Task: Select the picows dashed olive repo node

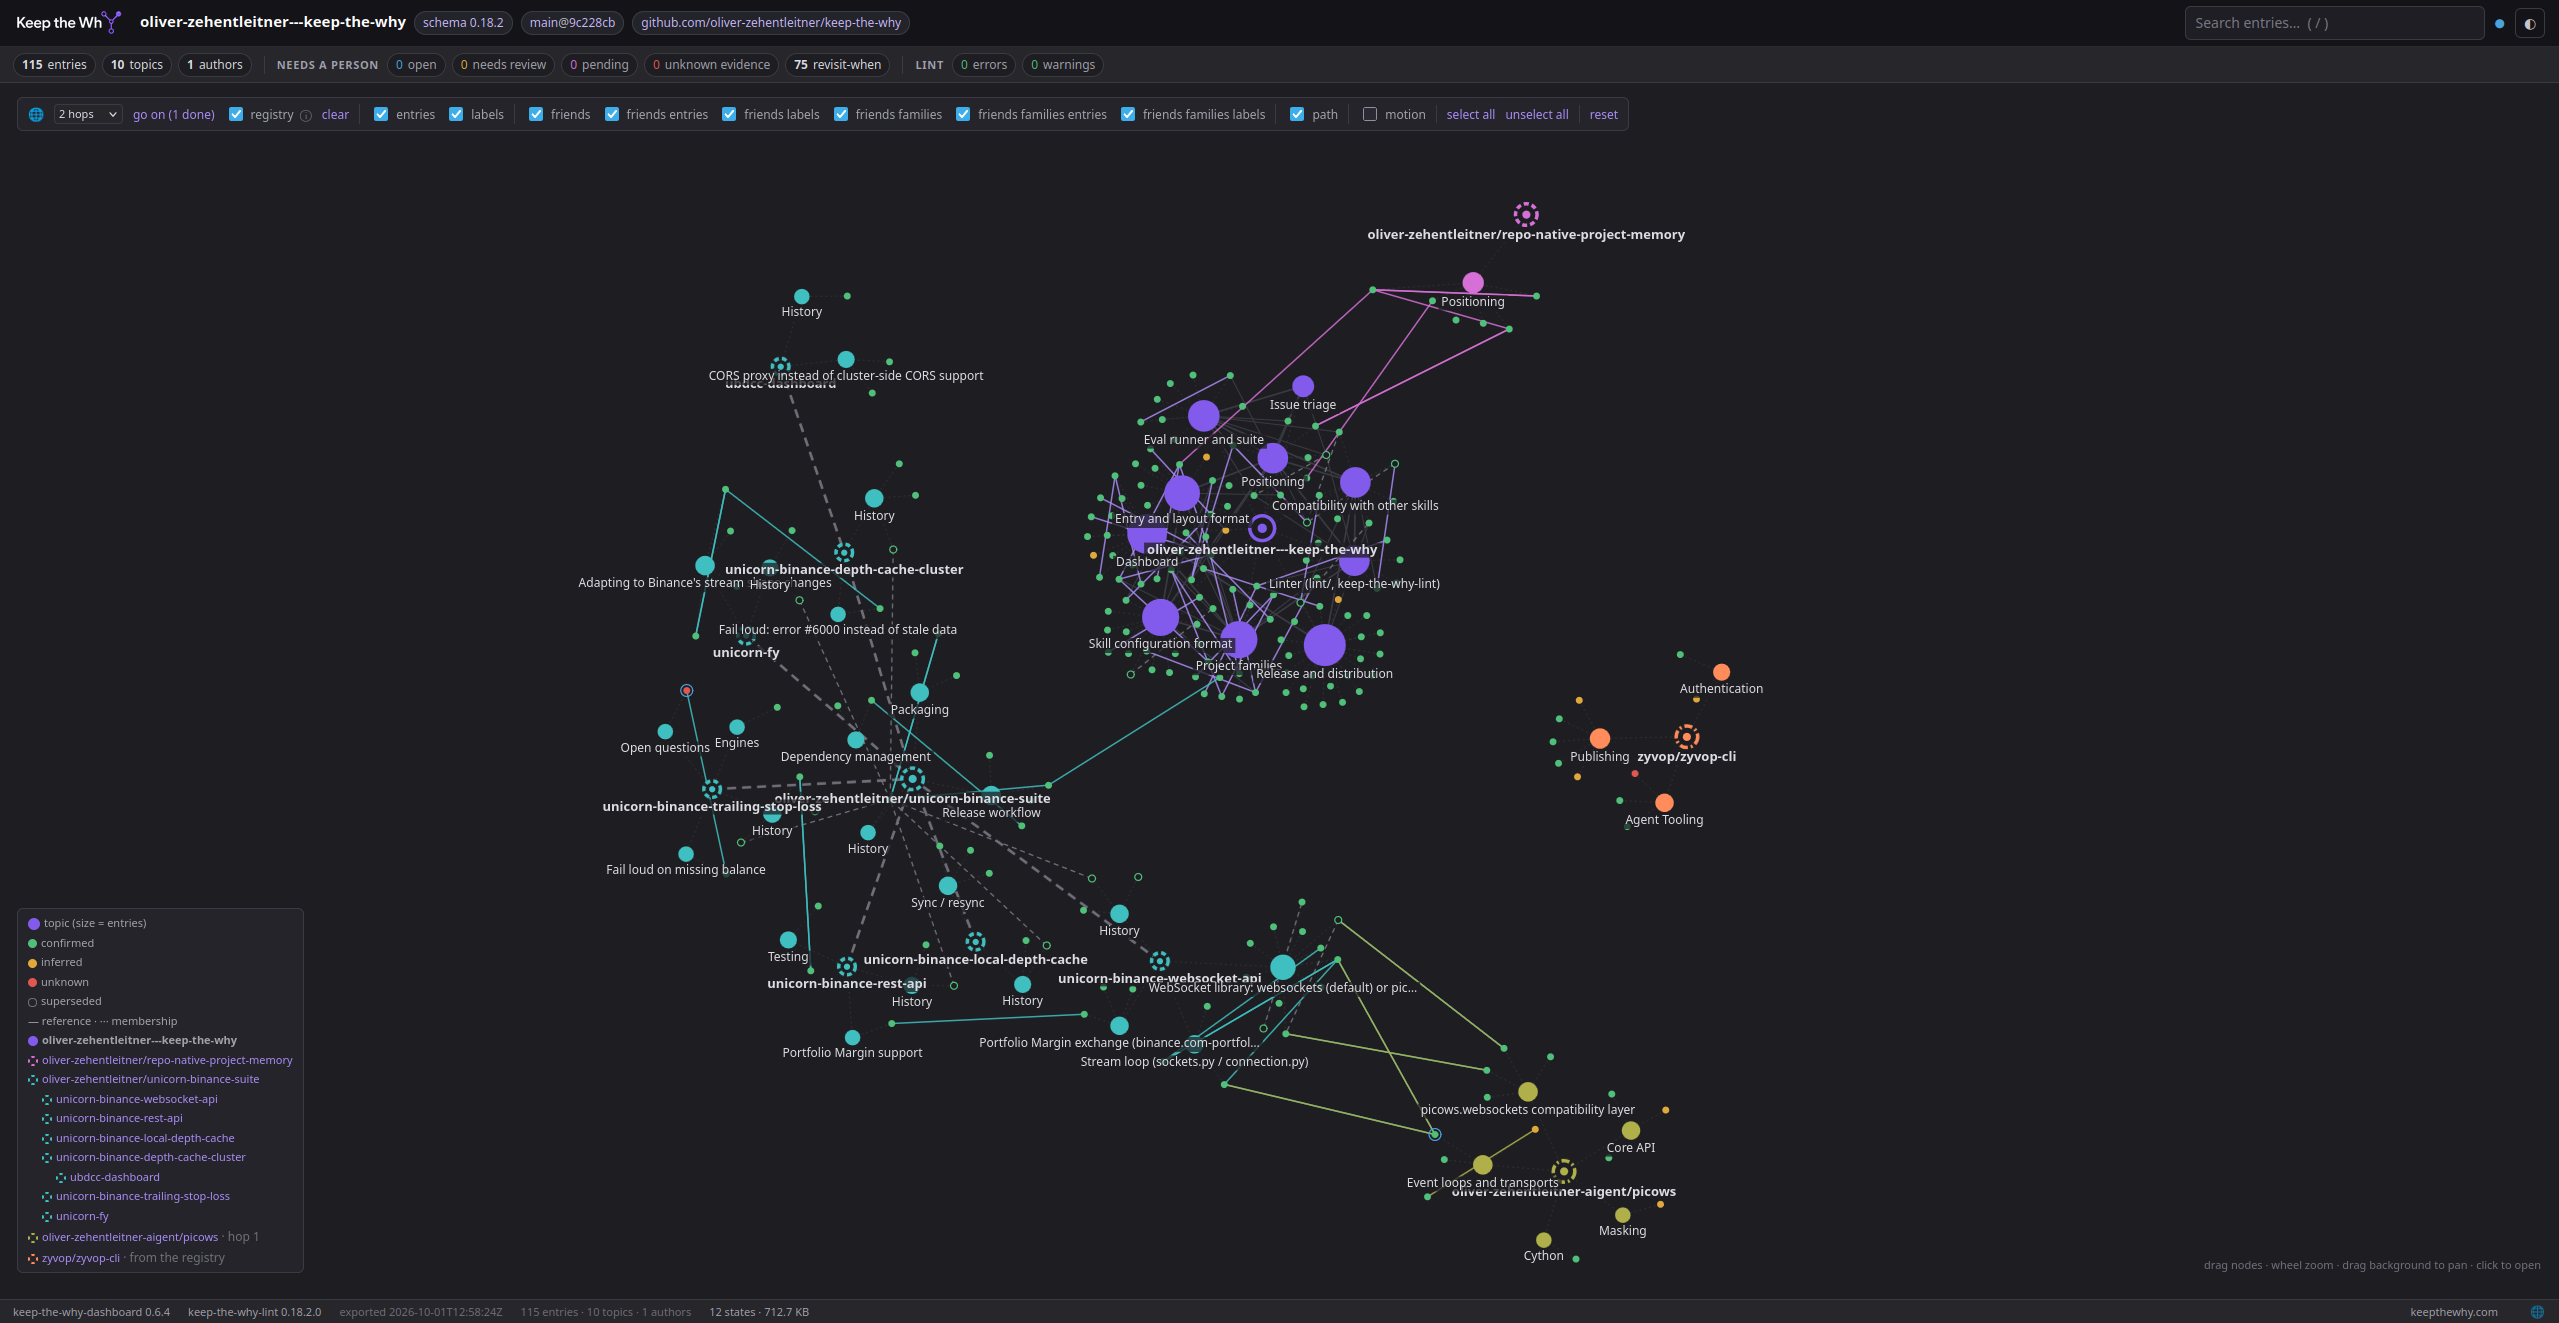Action: (1563, 1171)
